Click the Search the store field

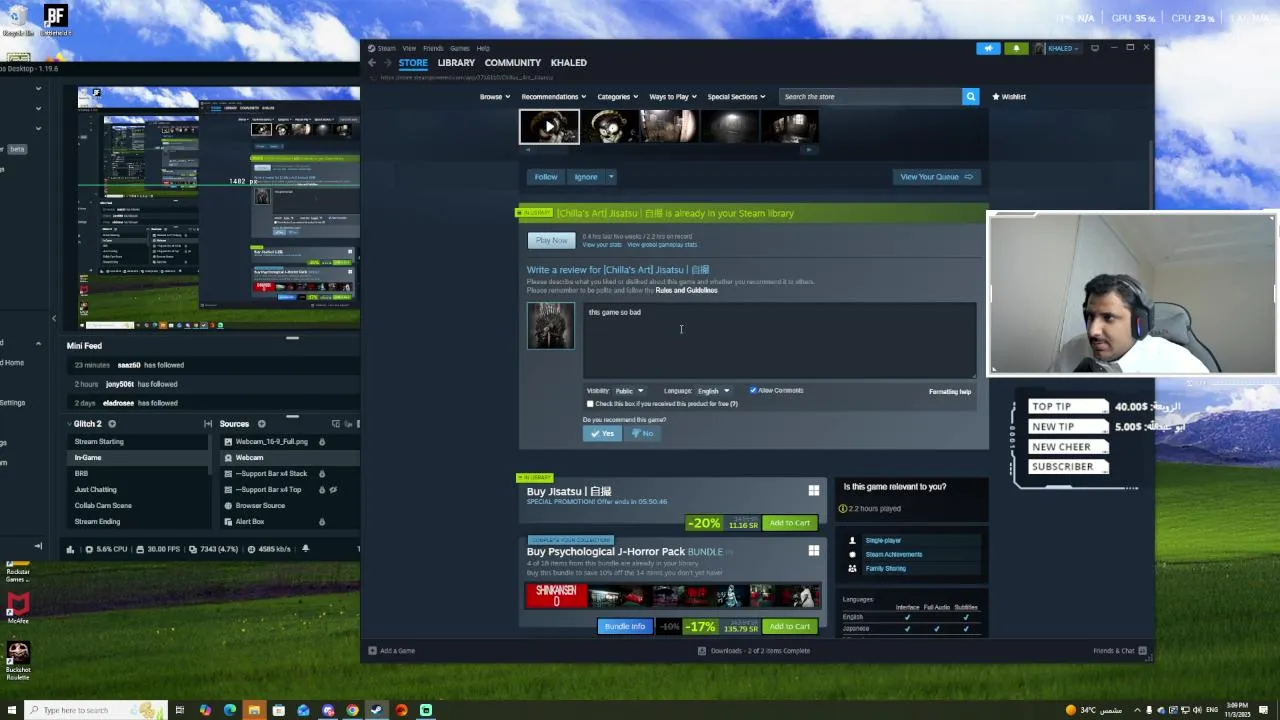pyautogui.click(x=869, y=97)
